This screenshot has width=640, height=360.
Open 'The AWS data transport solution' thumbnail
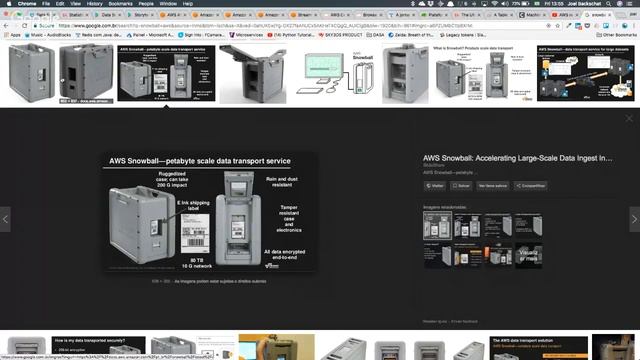[x=539, y=347]
